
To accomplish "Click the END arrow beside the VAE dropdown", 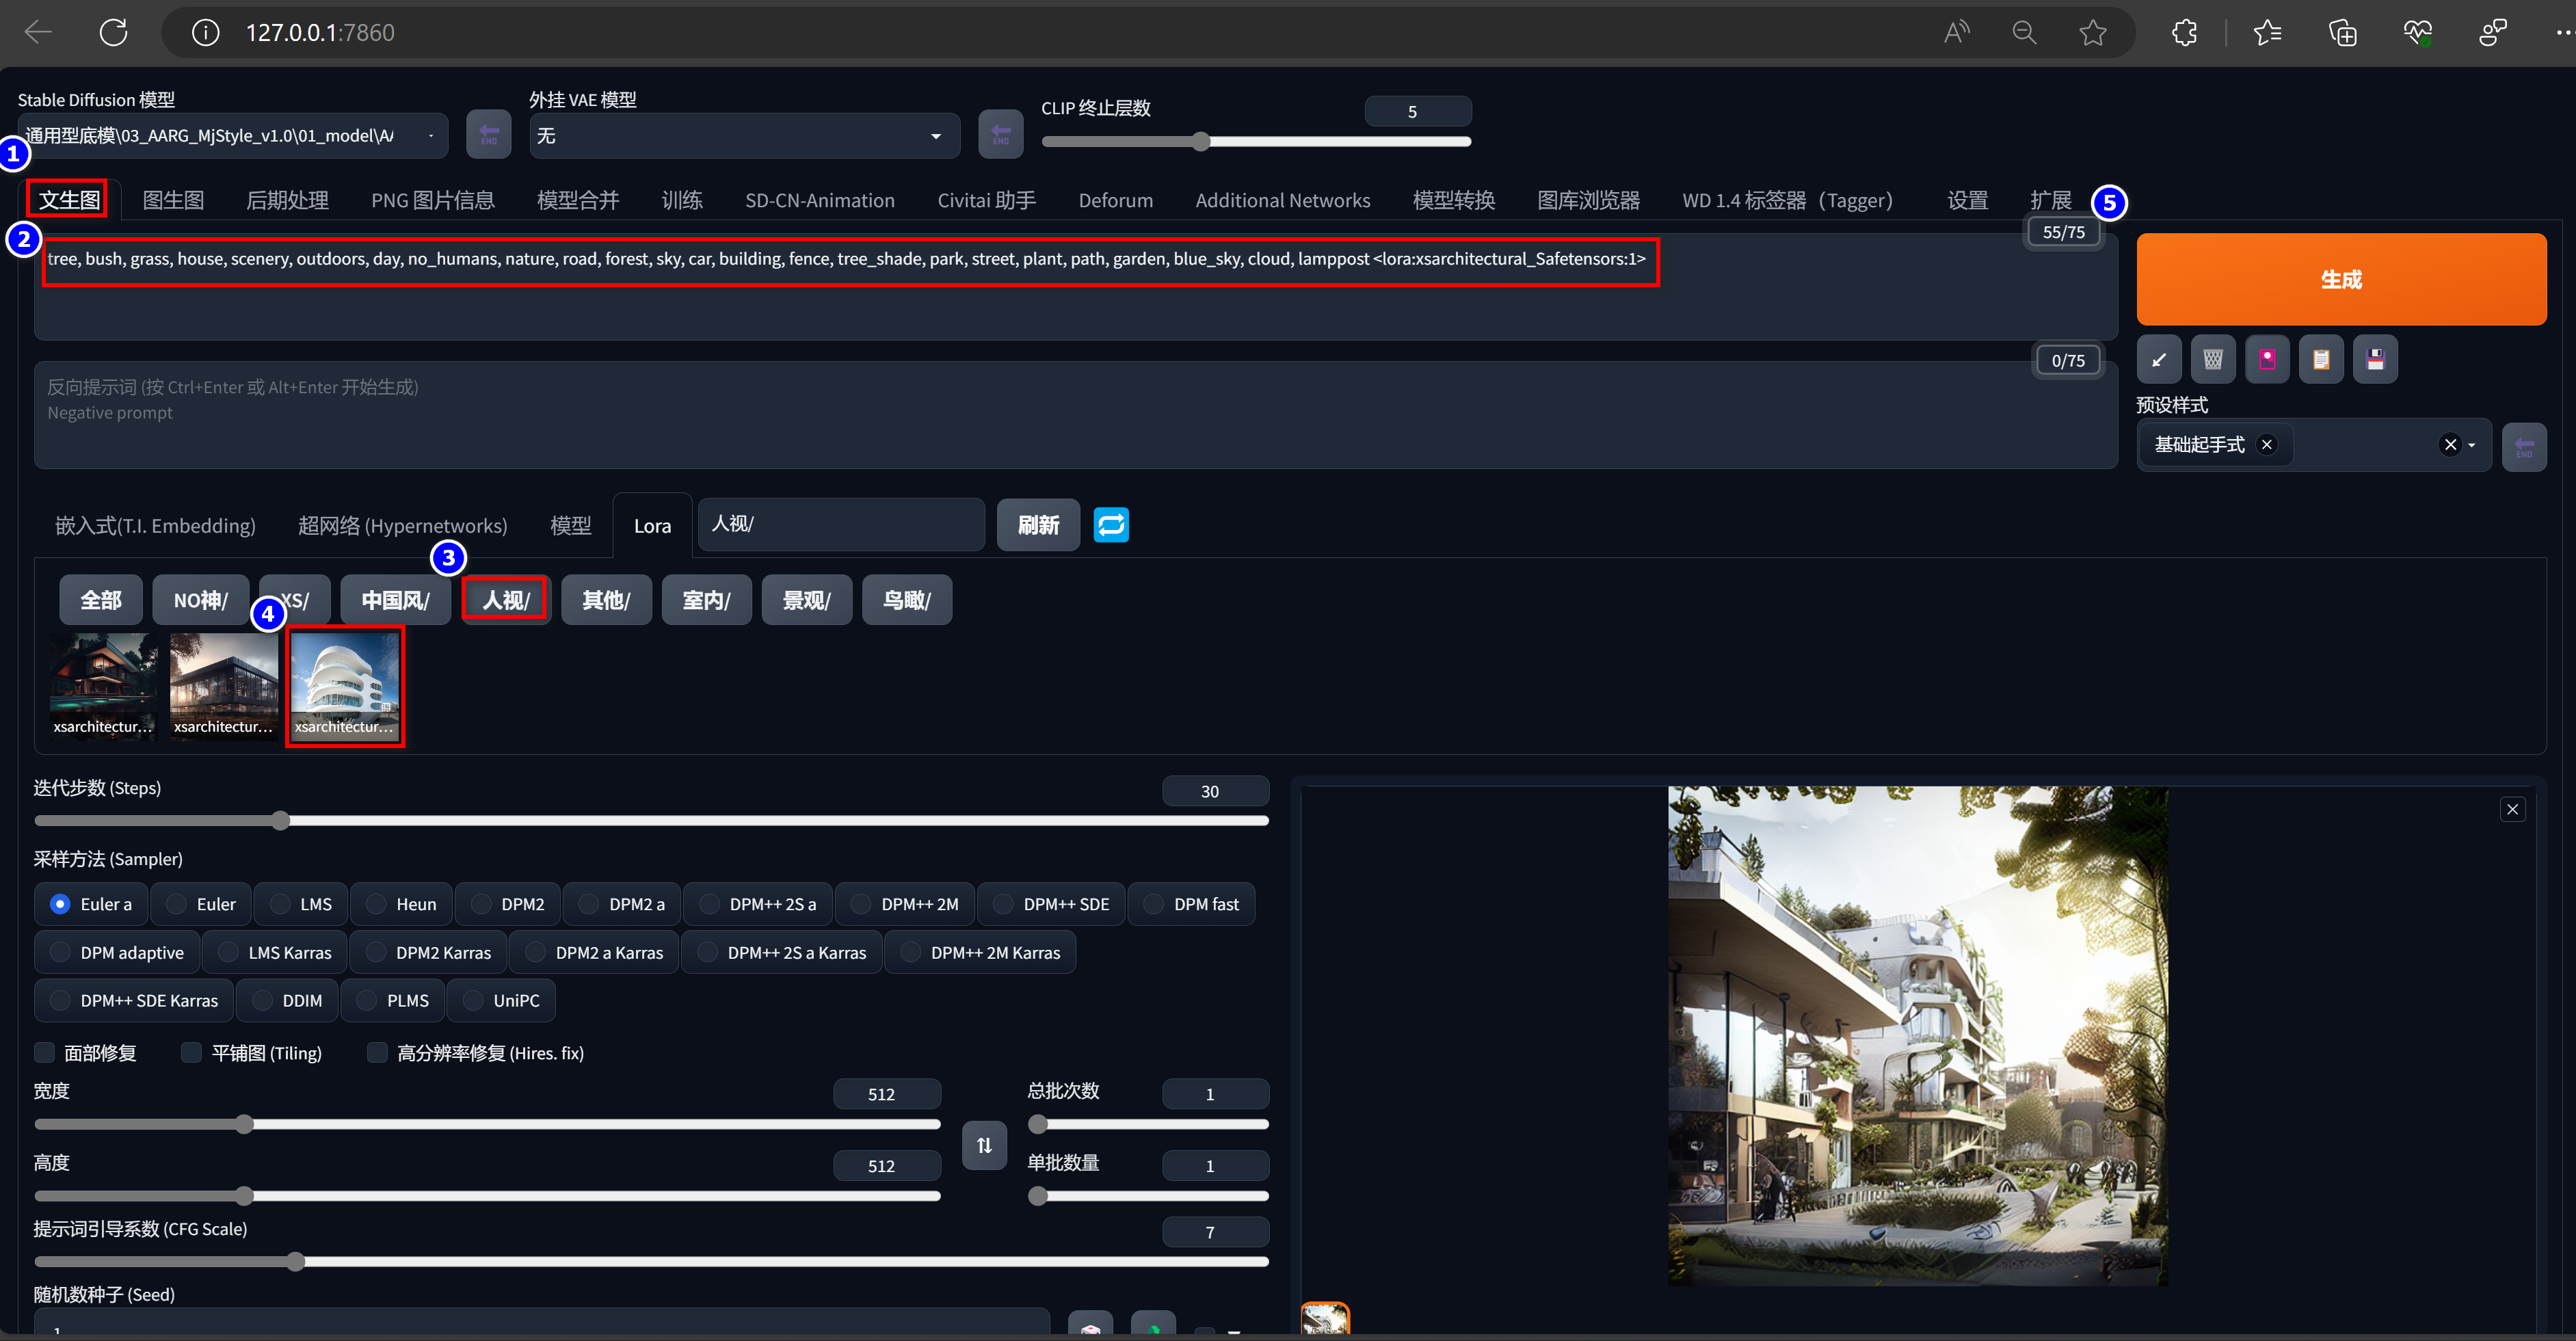I will [1000, 135].
